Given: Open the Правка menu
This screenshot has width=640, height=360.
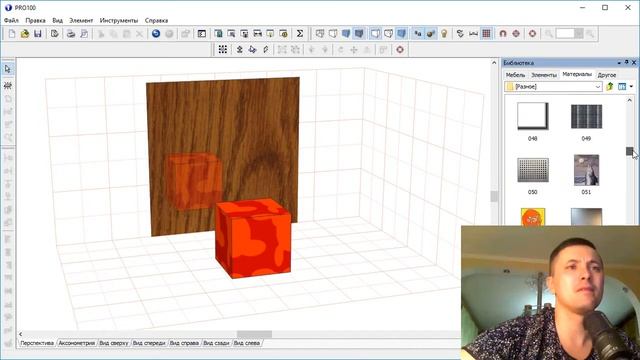Looking at the screenshot, I should coord(36,20).
